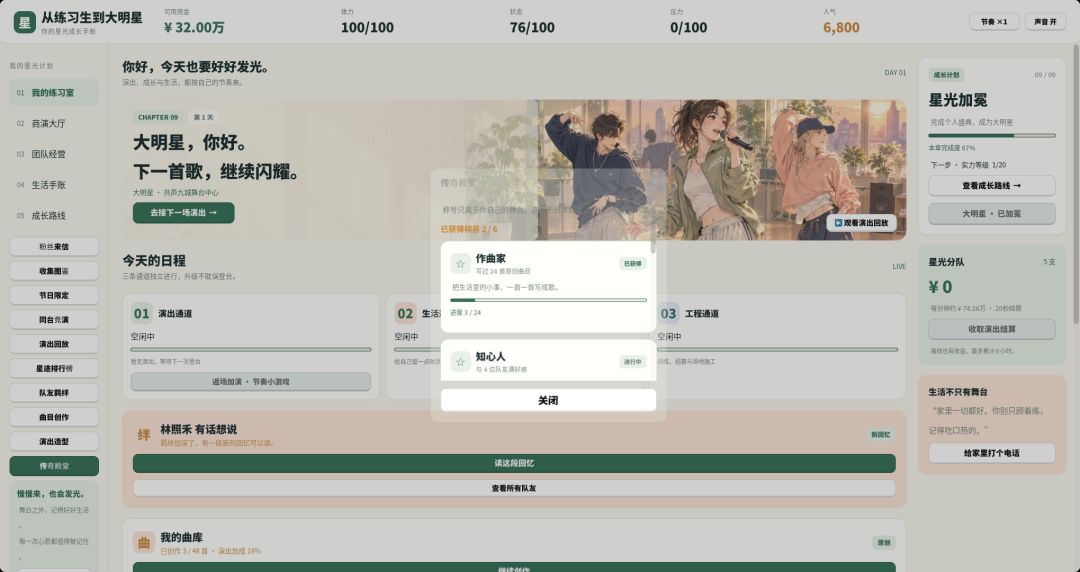1080x572 pixels.
Task: Click 大明星 · 已加冕 button
Action: [x=991, y=214]
